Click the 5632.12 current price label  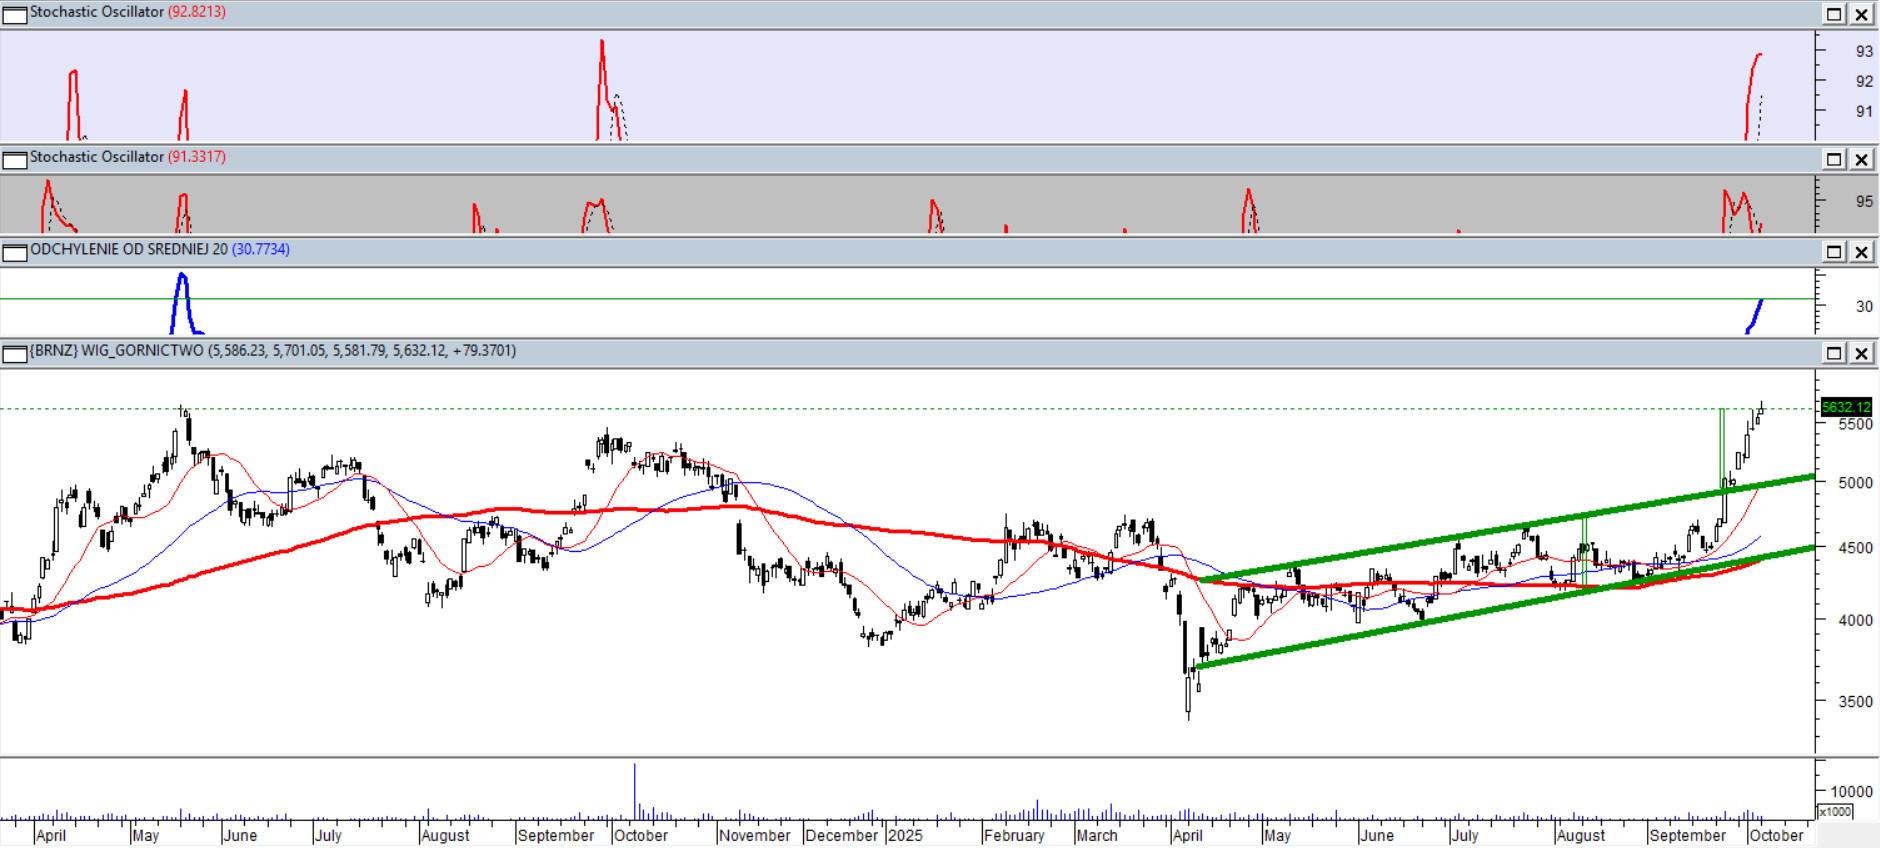(1845, 407)
